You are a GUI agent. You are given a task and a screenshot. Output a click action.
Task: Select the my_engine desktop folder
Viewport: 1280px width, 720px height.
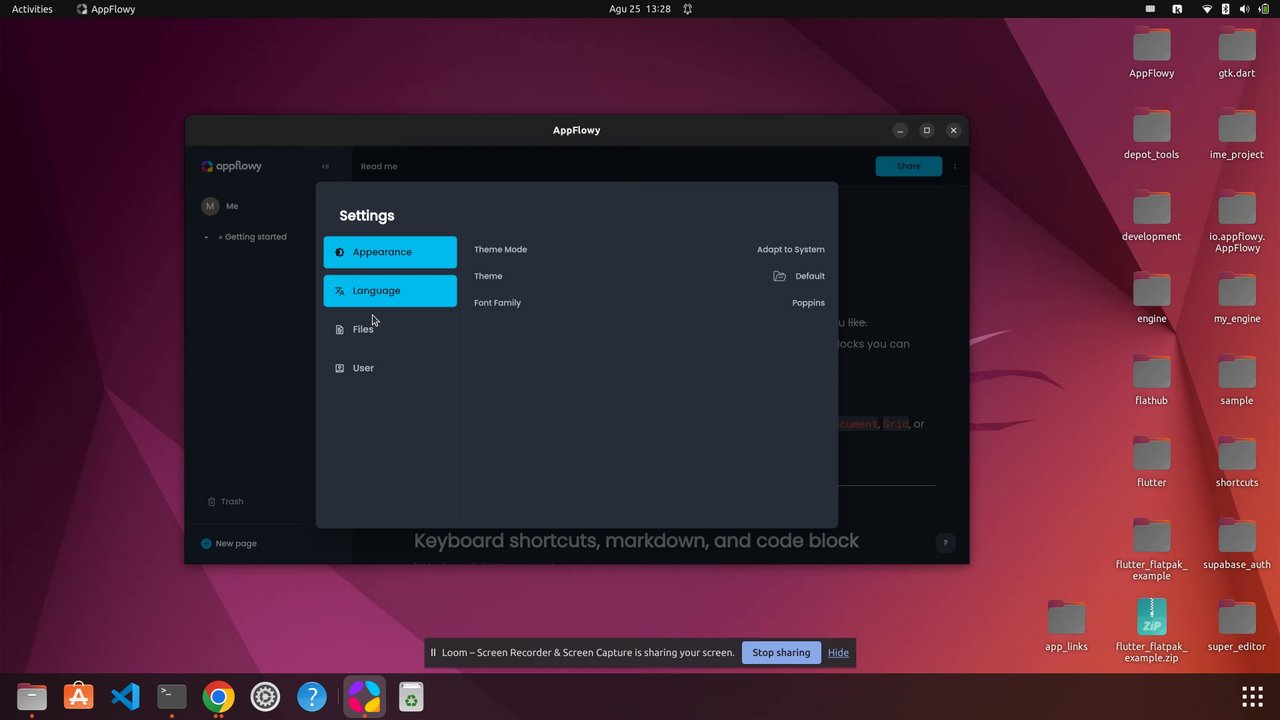click(1237, 299)
